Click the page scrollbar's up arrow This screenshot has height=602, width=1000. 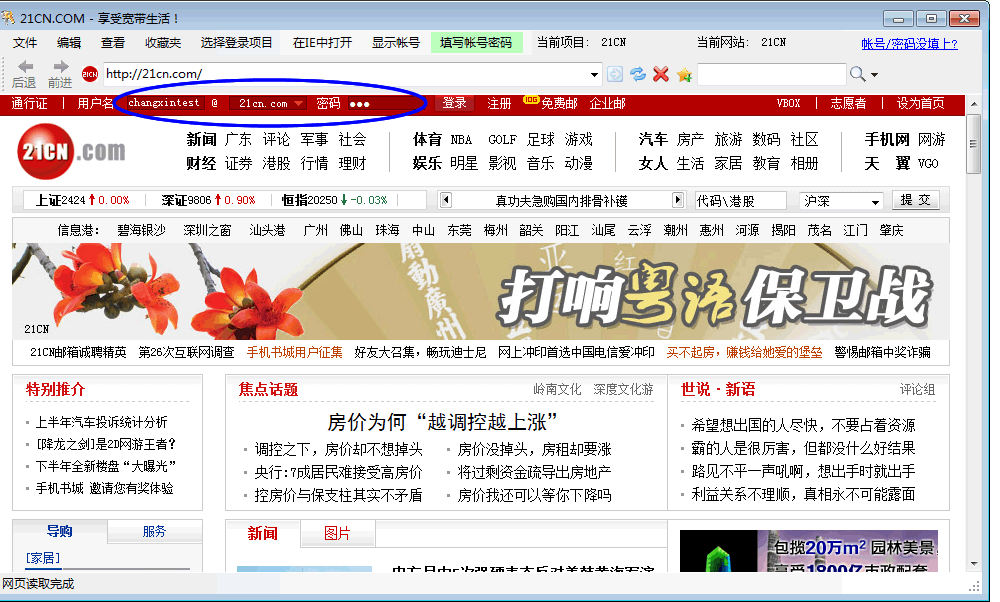[973, 103]
